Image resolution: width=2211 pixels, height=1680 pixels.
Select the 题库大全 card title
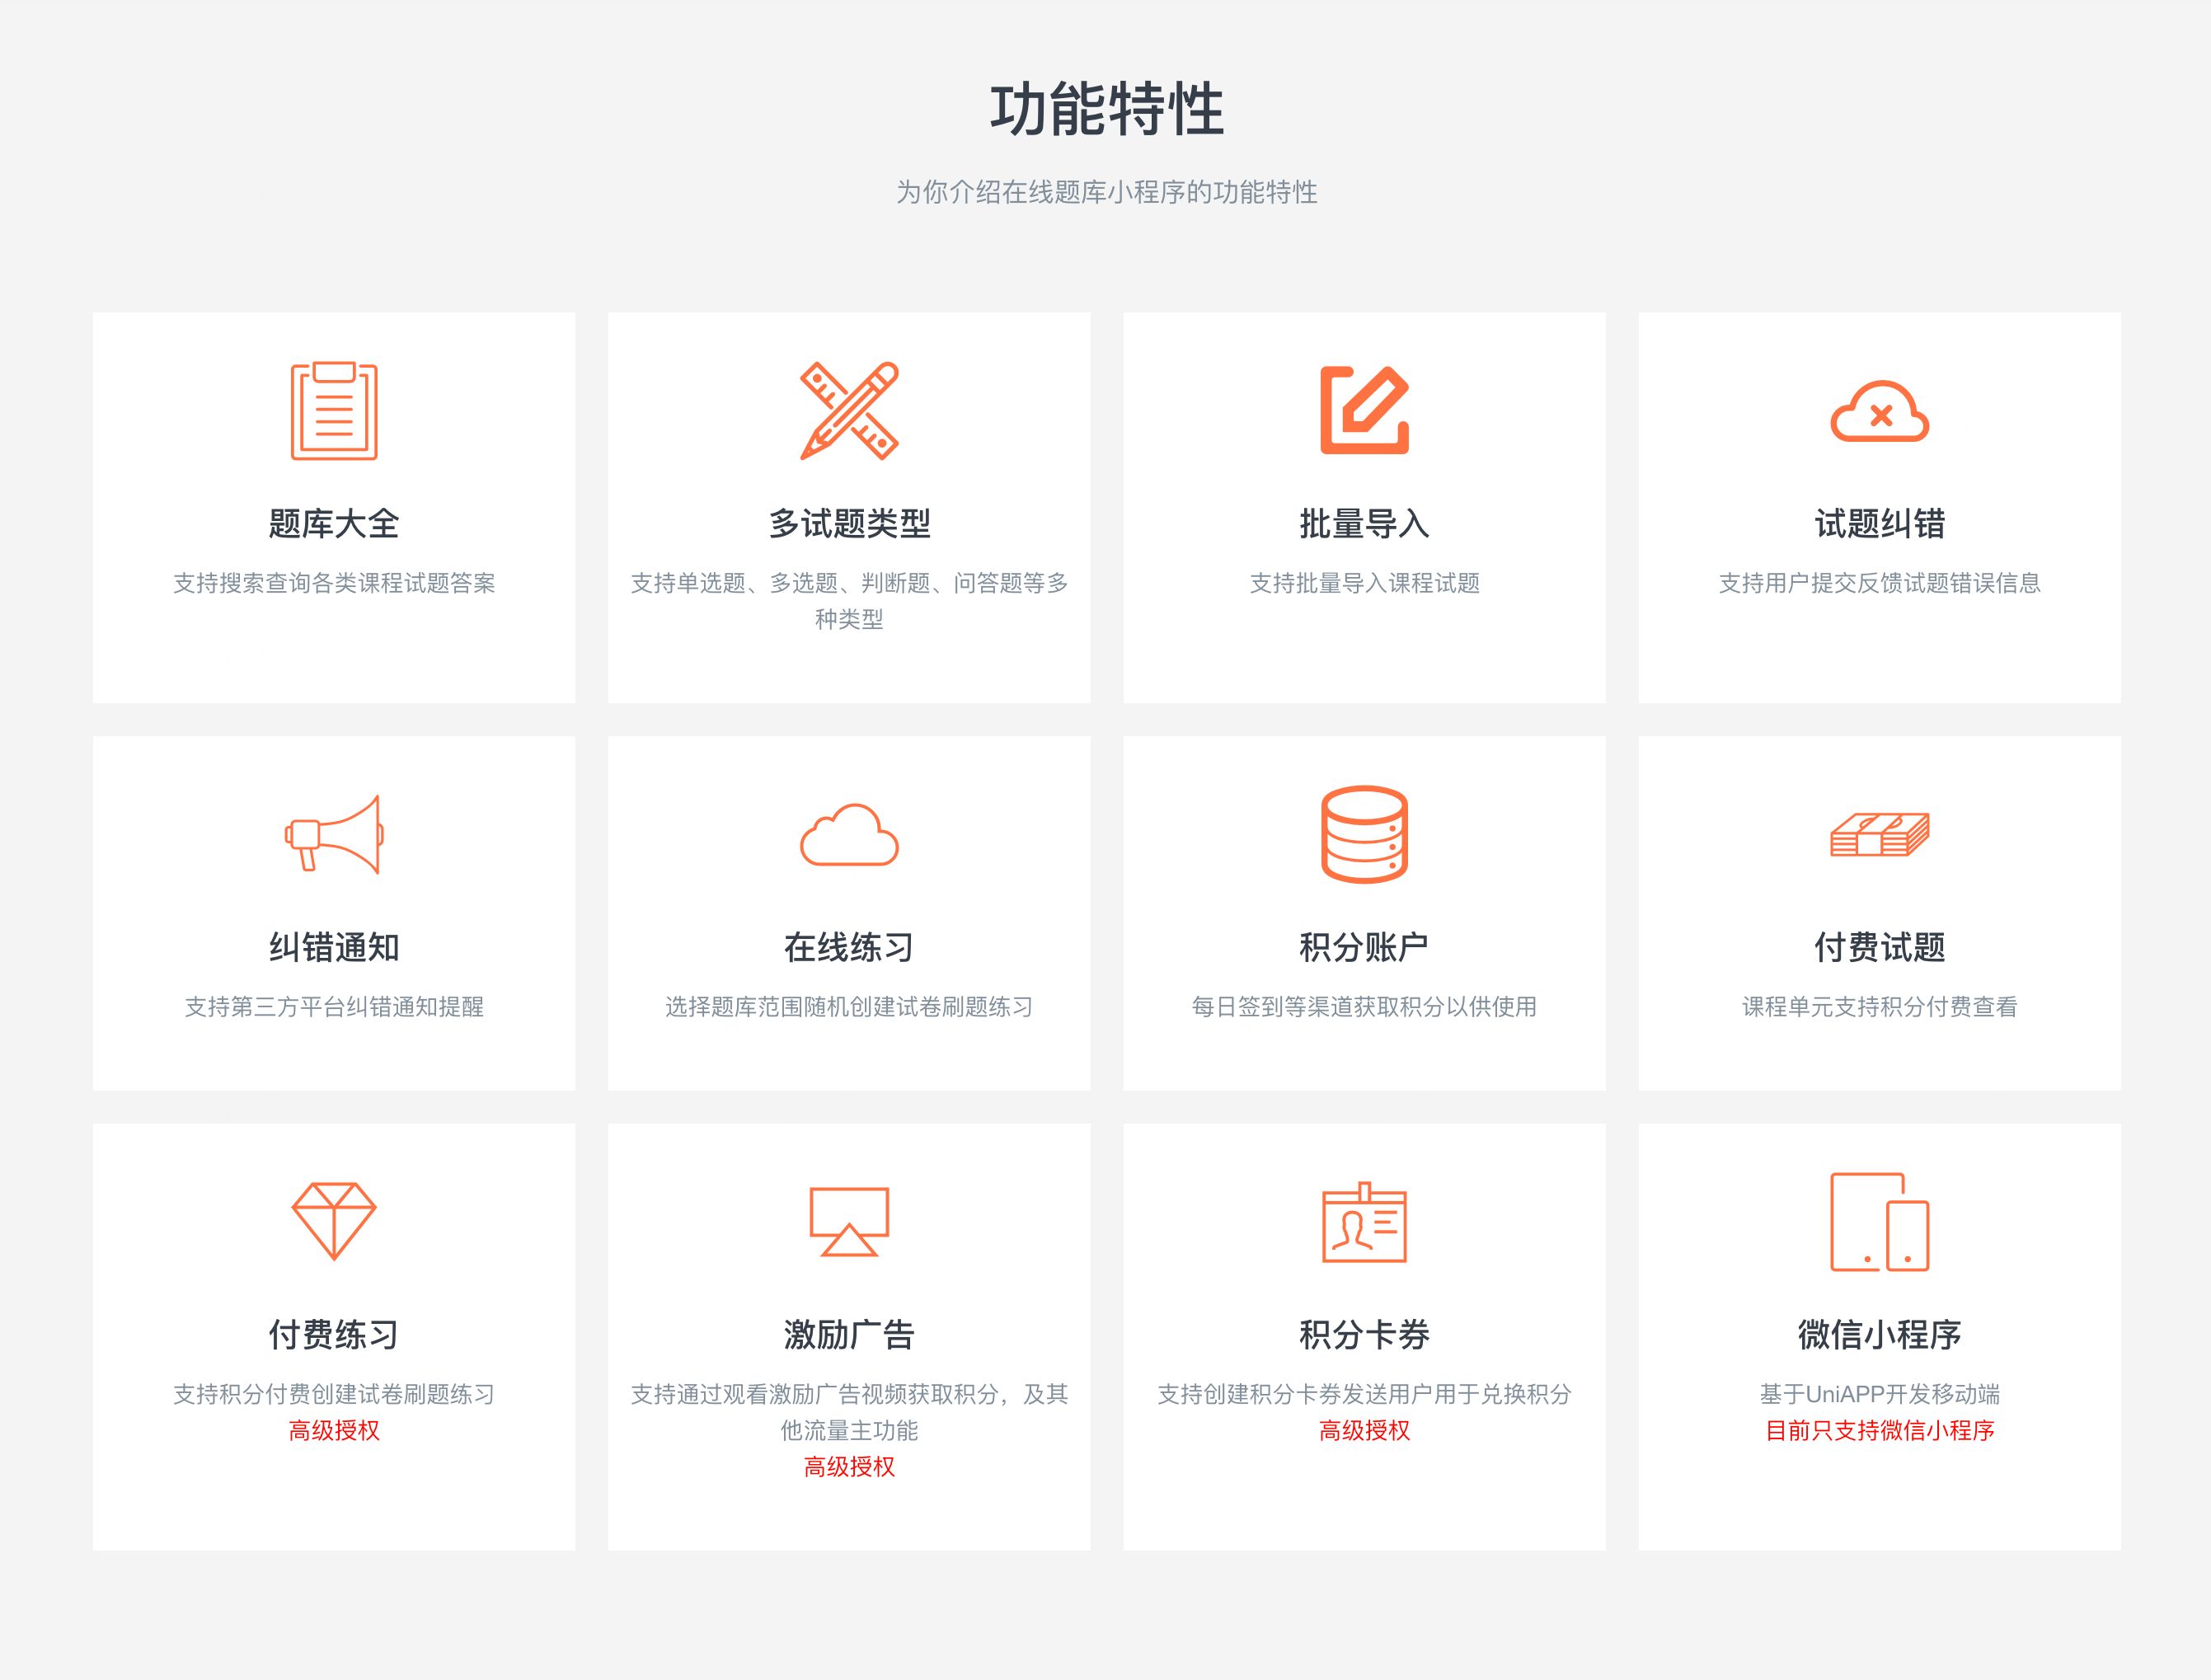point(334,523)
